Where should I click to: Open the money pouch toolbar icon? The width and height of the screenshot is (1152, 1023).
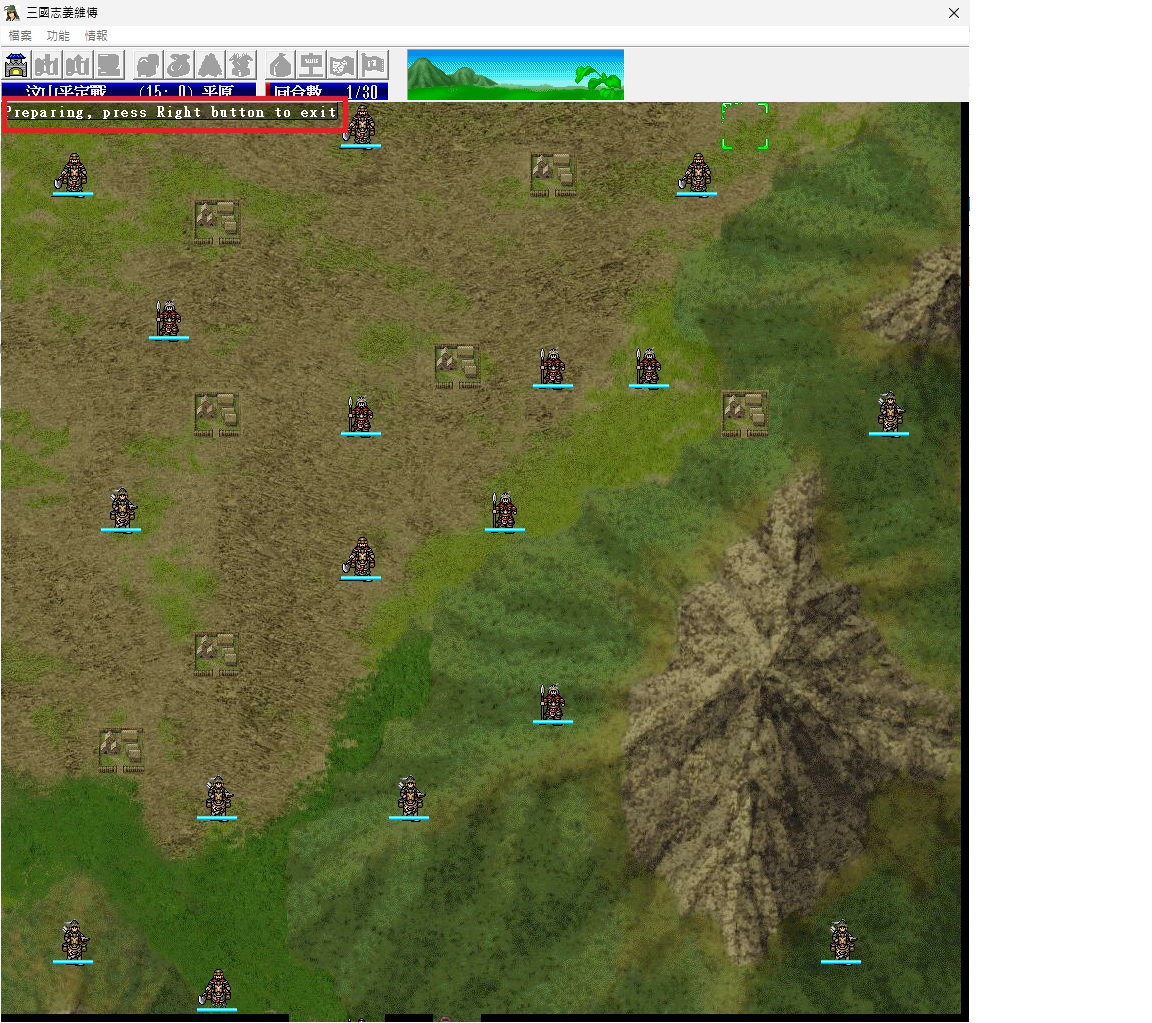(281, 65)
